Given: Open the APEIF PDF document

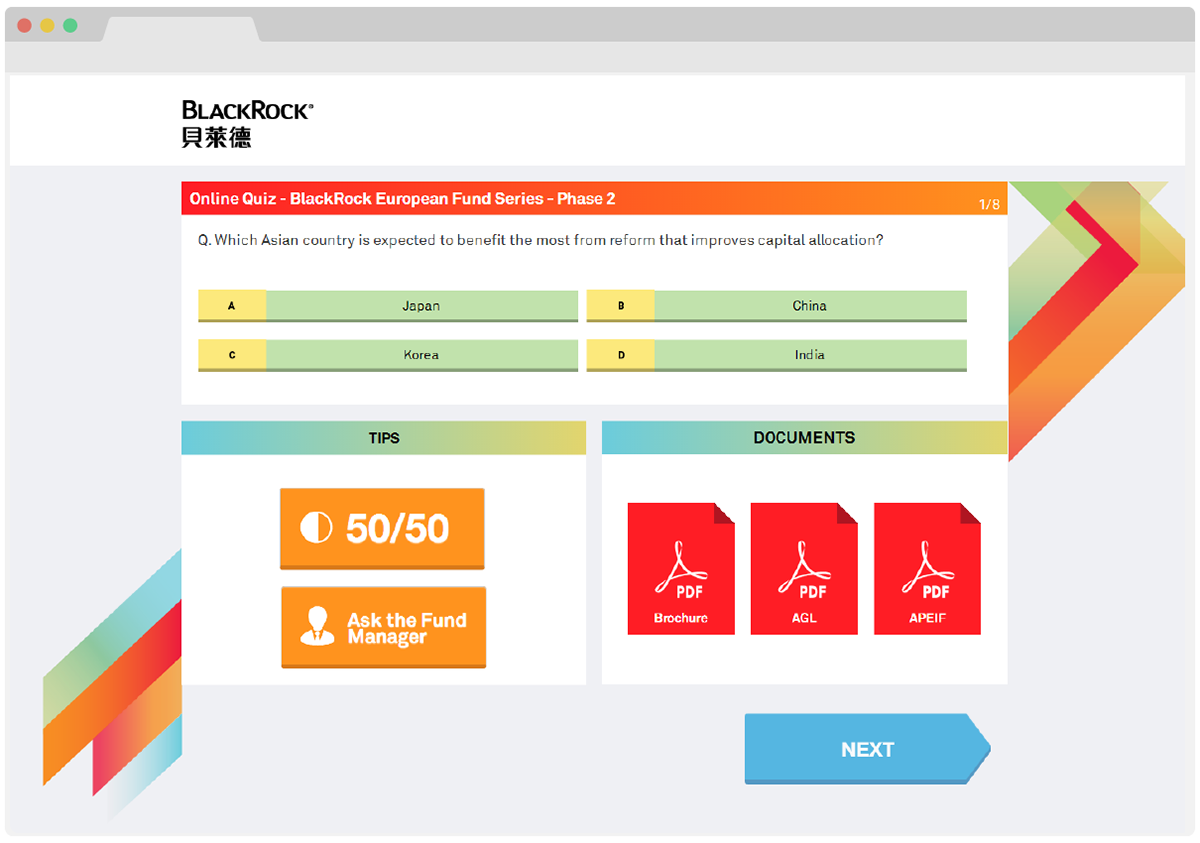Looking at the screenshot, I should point(927,568).
